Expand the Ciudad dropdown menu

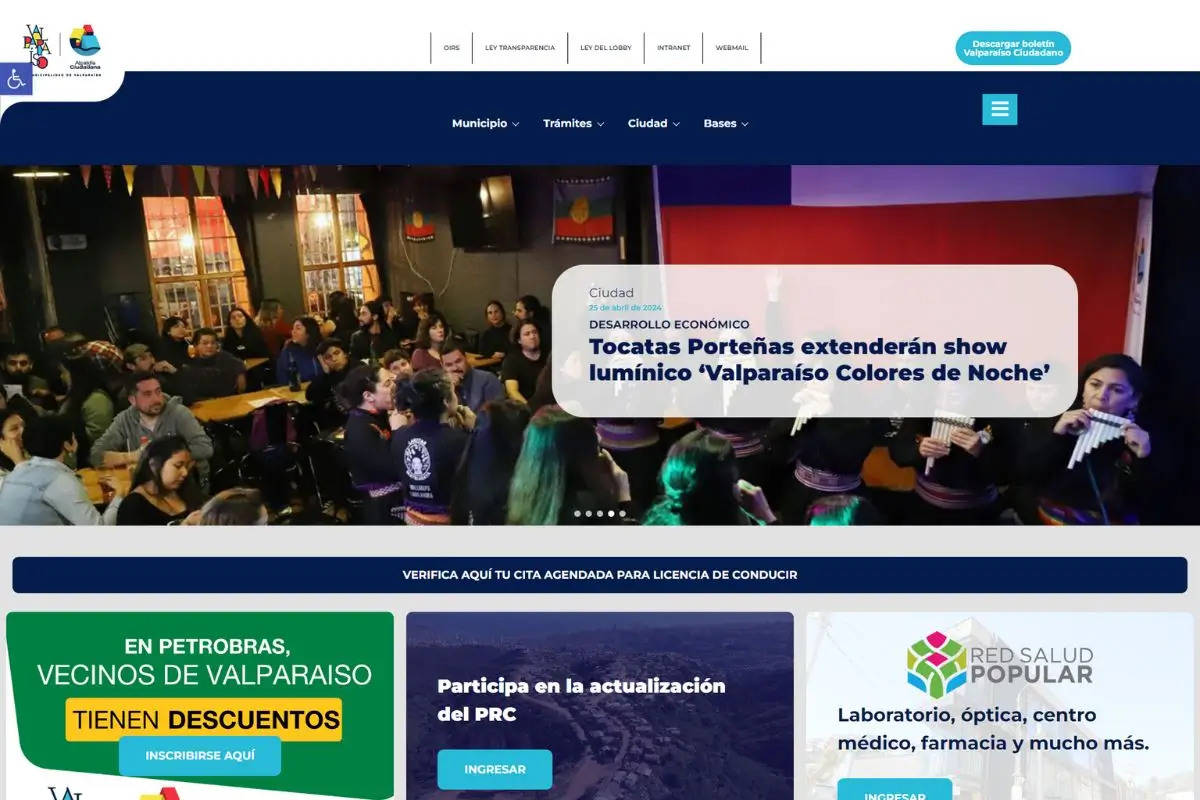pos(653,124)
